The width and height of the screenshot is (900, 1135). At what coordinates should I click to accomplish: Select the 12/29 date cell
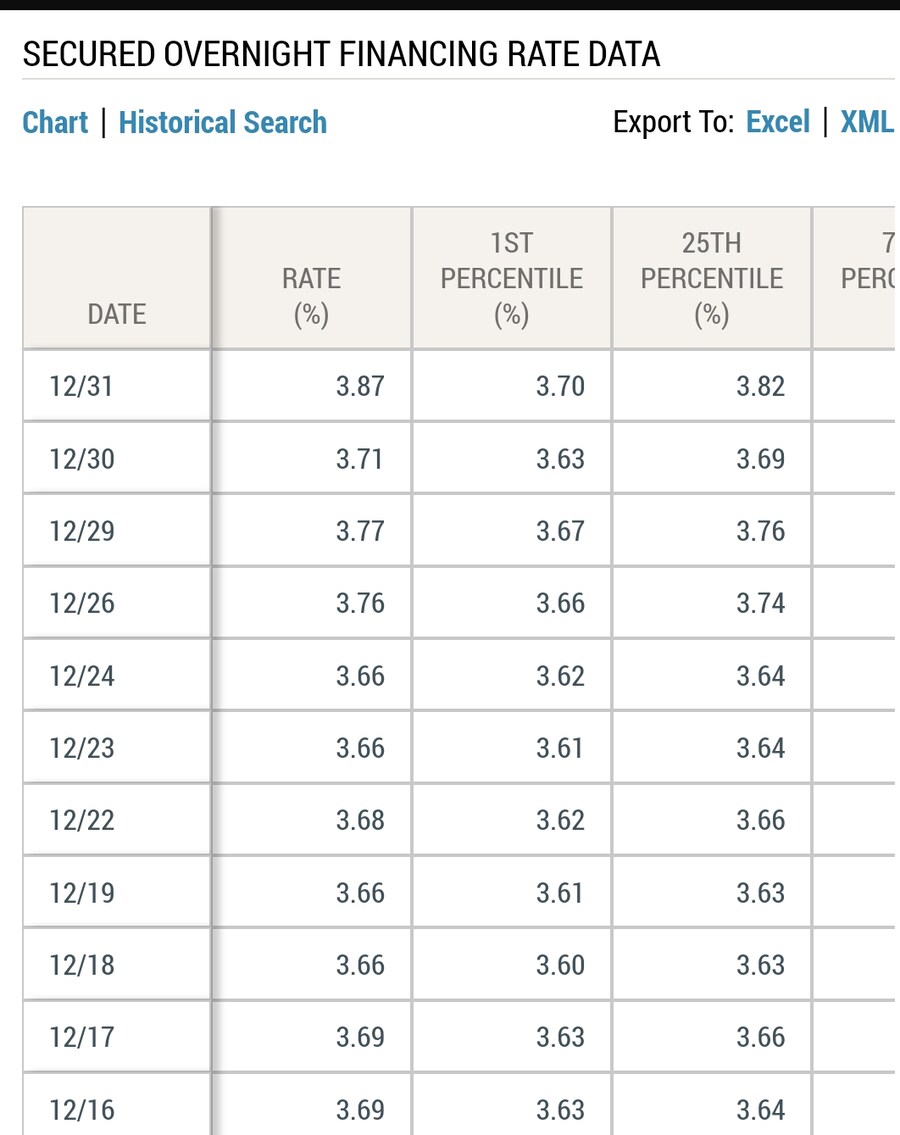tap(82, 531)
